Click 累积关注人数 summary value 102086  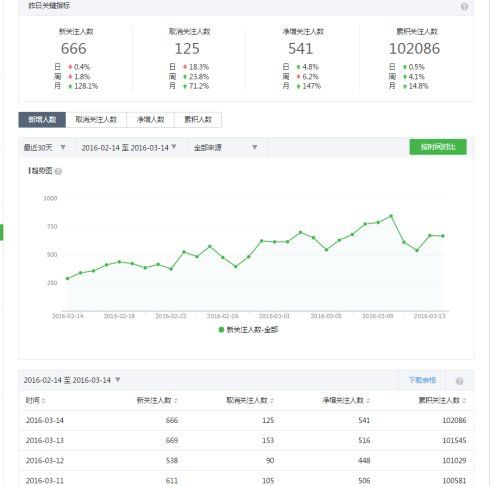[x=414, y=49]
